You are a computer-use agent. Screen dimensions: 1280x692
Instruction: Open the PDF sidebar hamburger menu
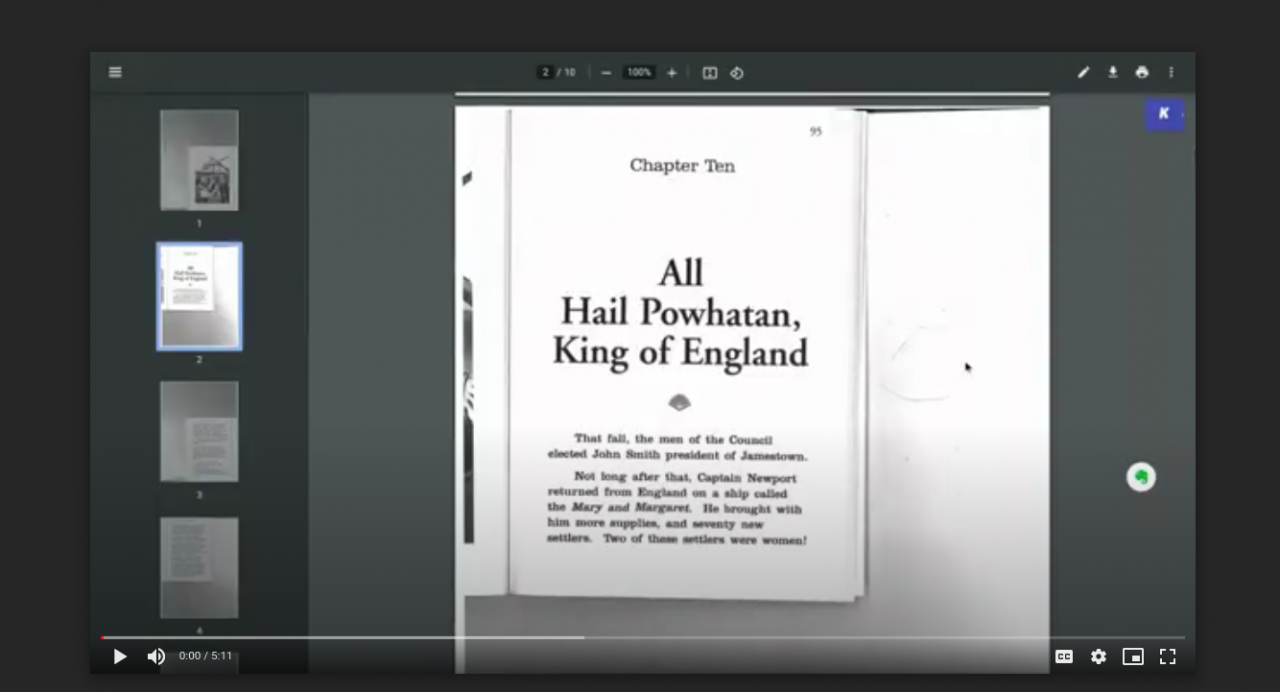pos(115,72)
